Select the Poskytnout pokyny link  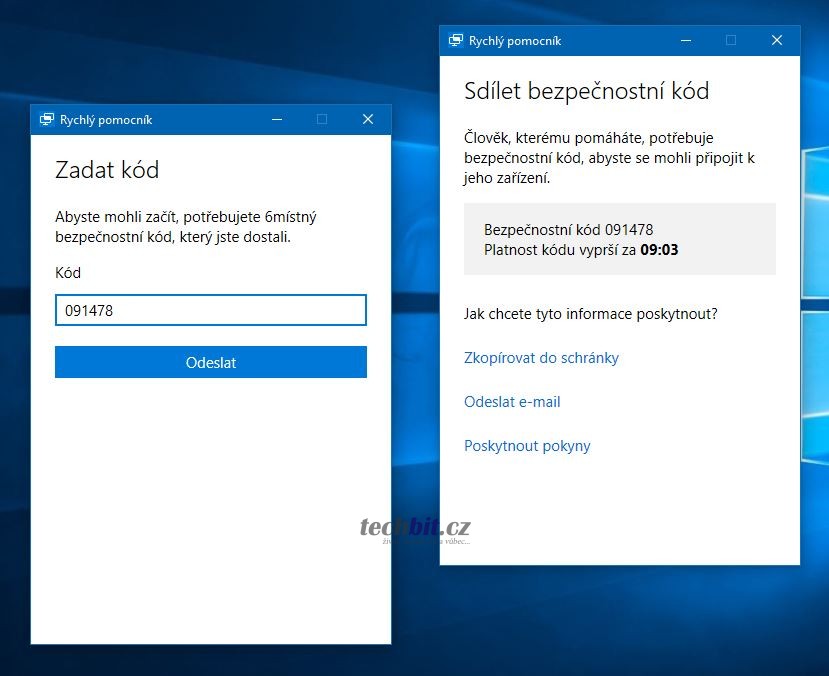point(527,446)
